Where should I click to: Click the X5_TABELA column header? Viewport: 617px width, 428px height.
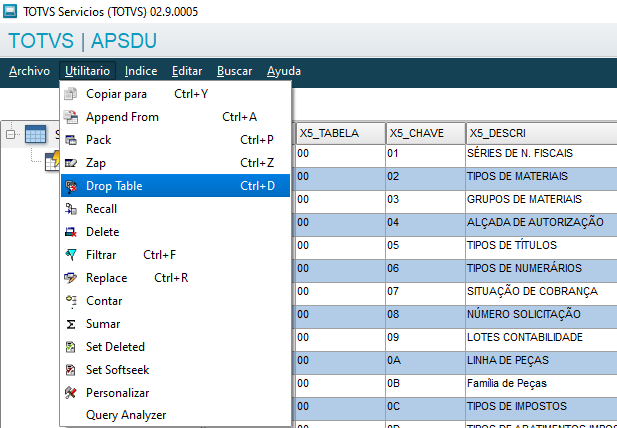coord(340,133)
